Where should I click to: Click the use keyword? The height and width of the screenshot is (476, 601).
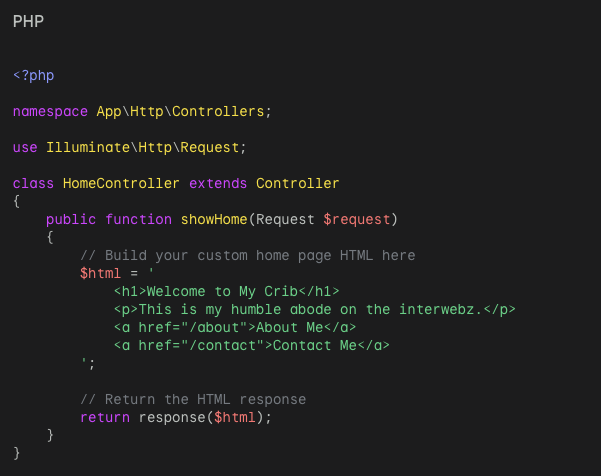click(25, 148)
